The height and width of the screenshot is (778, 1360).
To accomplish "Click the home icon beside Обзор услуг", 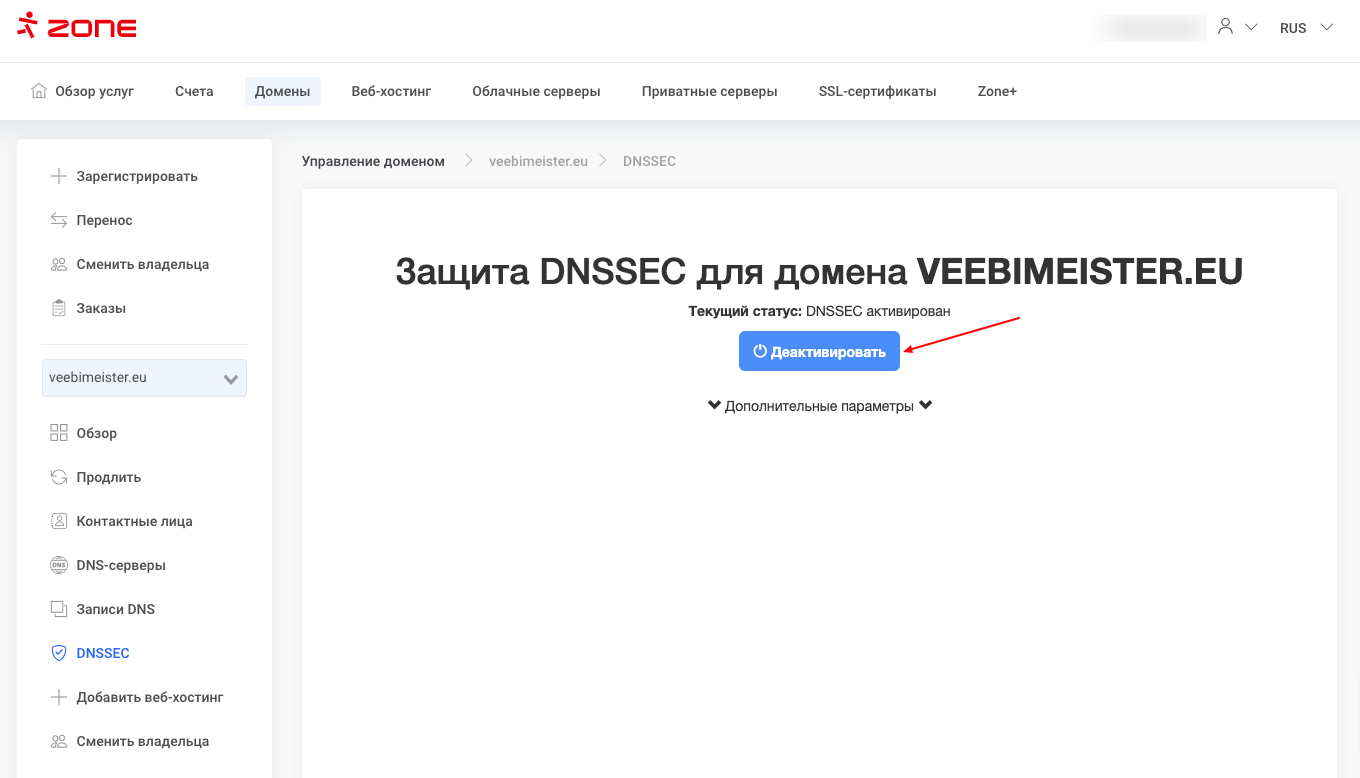I will pyautogui.click(x=39, y=91).
